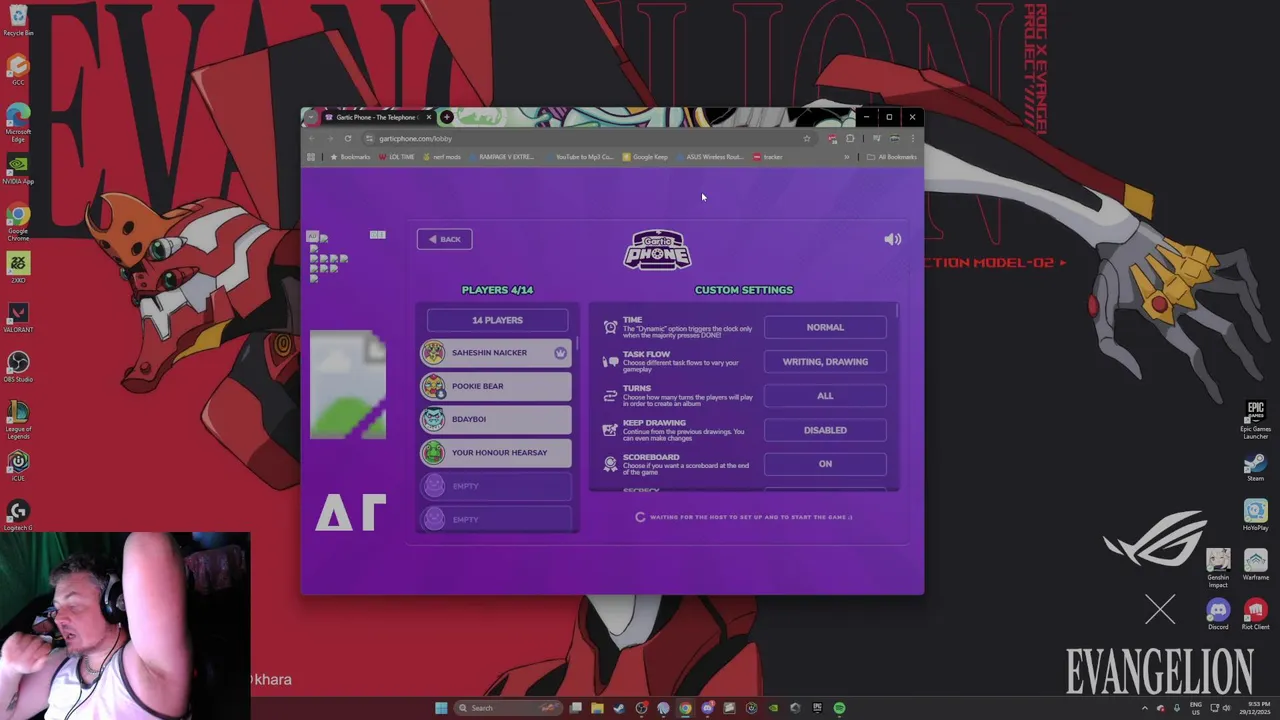Select player SAHESHIN NAICKER

point(496,353)
